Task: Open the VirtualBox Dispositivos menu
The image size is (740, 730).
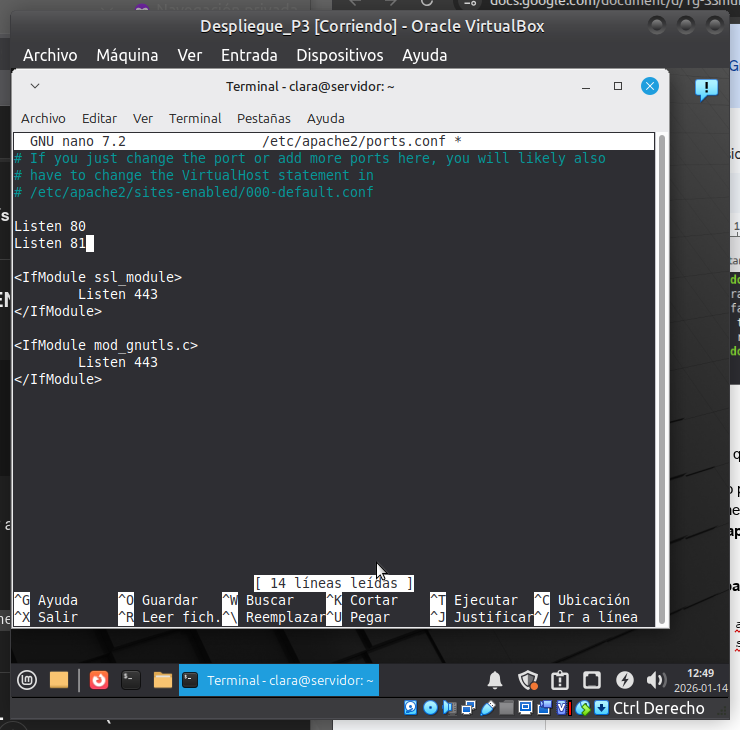Action: (x=339, y=55)
